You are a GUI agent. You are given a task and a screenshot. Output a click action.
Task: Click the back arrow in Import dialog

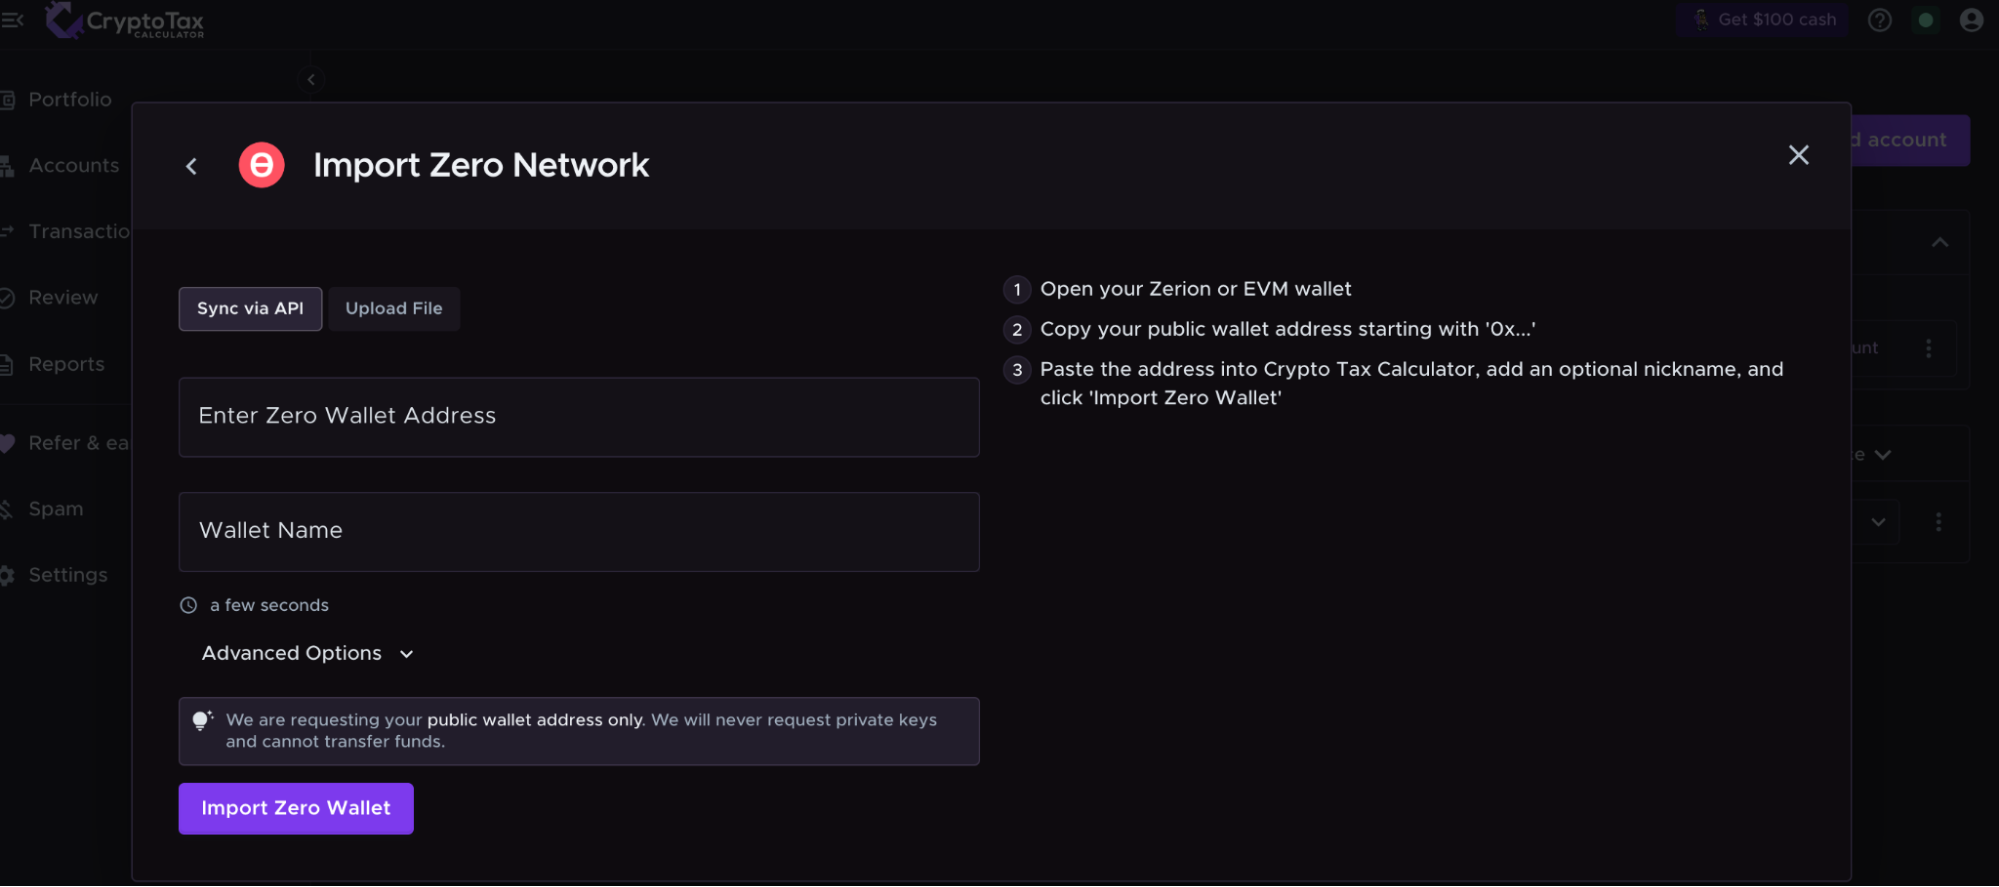pos(191,166)
